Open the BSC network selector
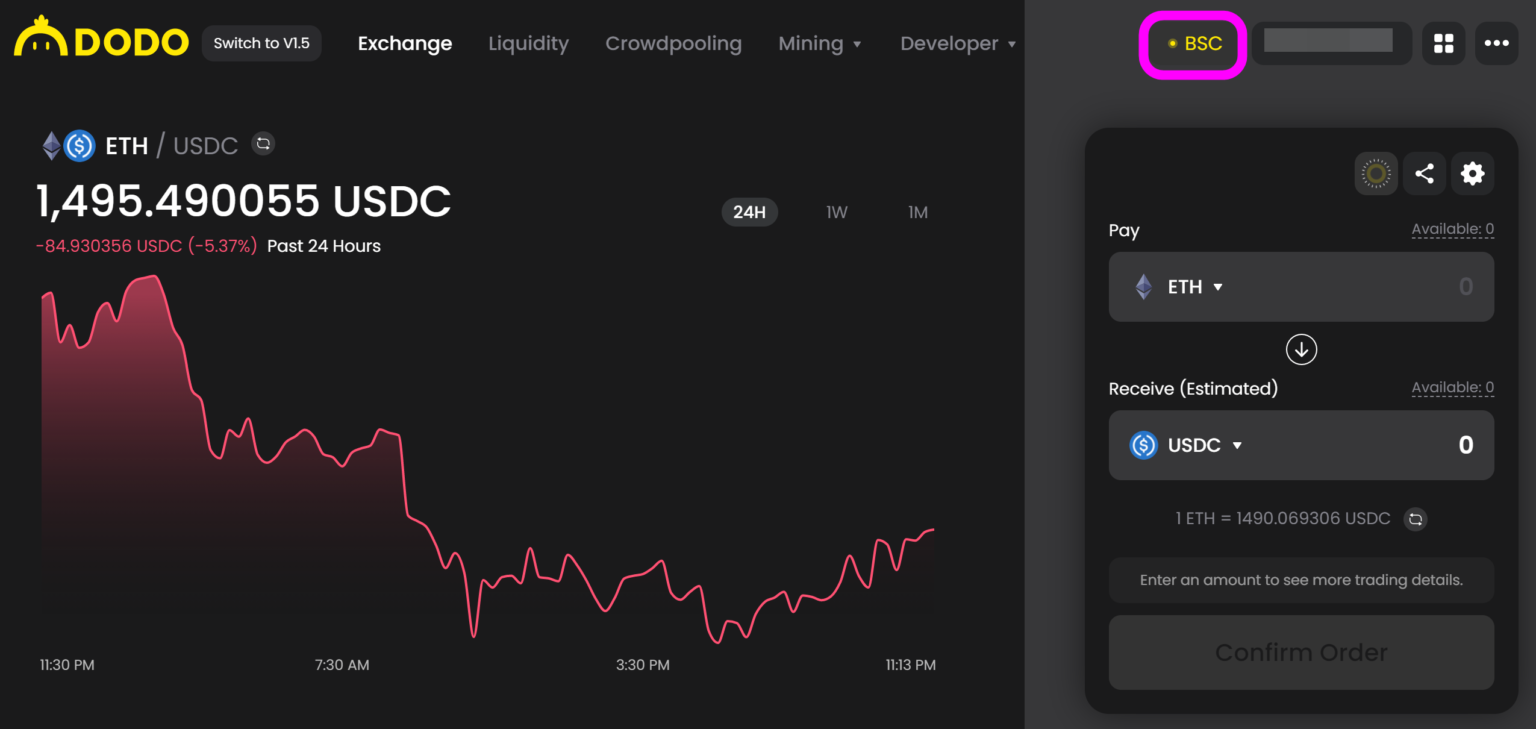This screenshot has width=1536, height=729. (1192, 43)
